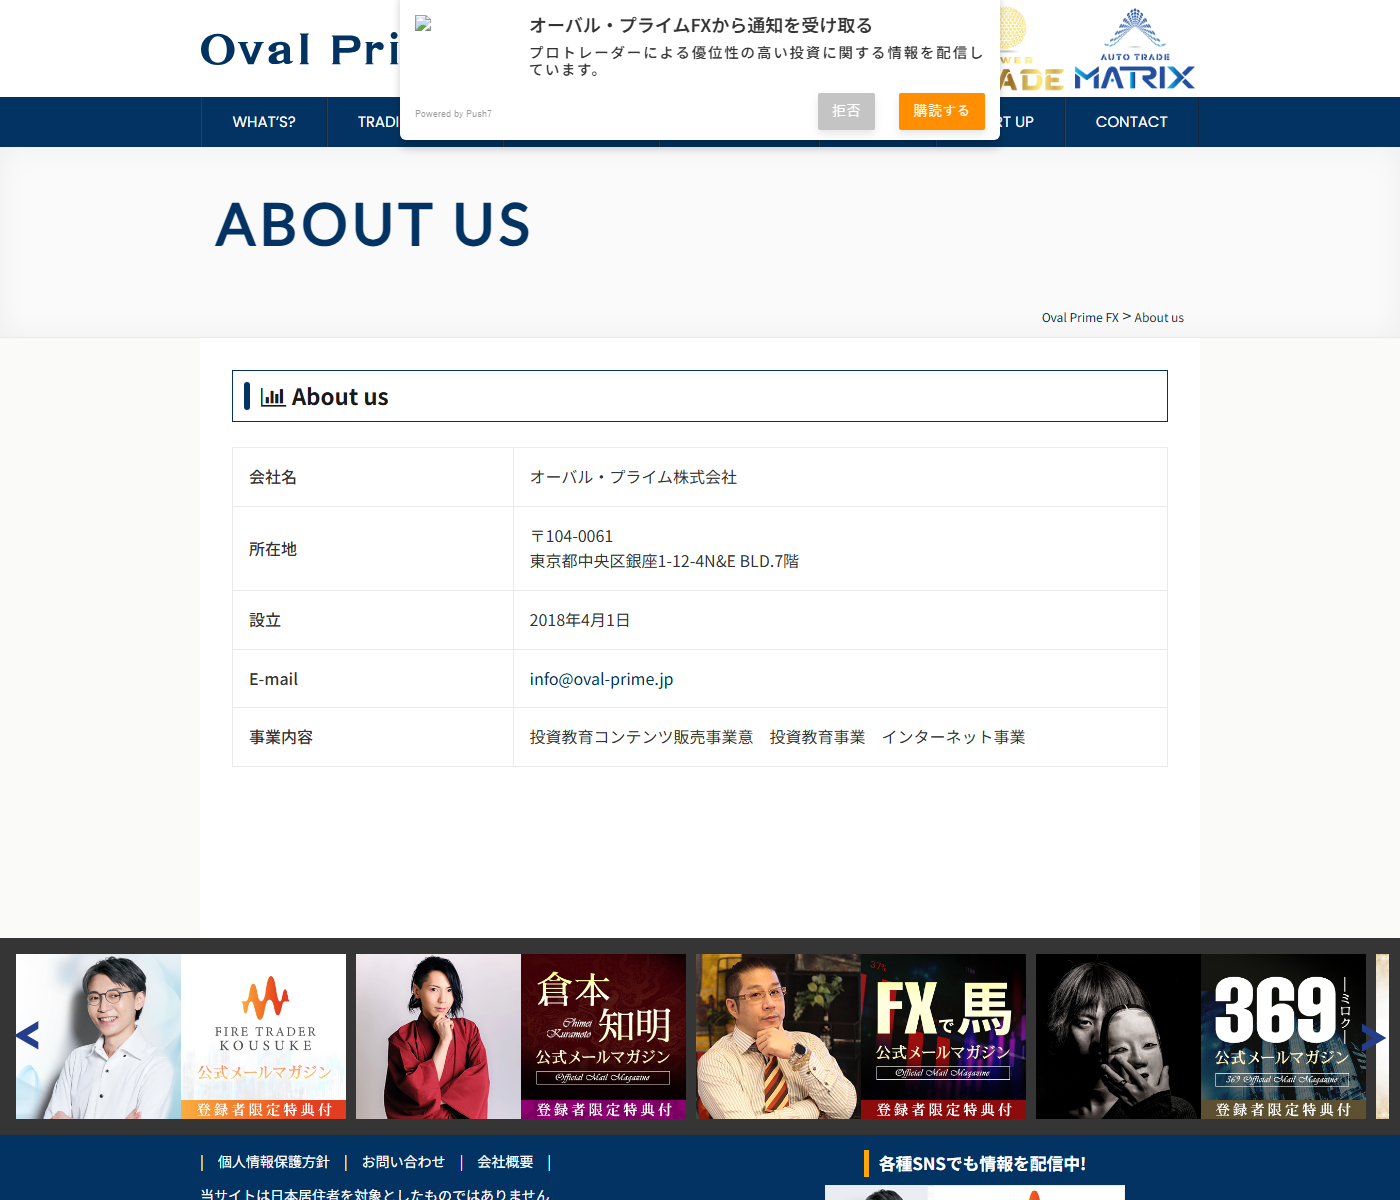Click the previous carousel arrow

28,1036
